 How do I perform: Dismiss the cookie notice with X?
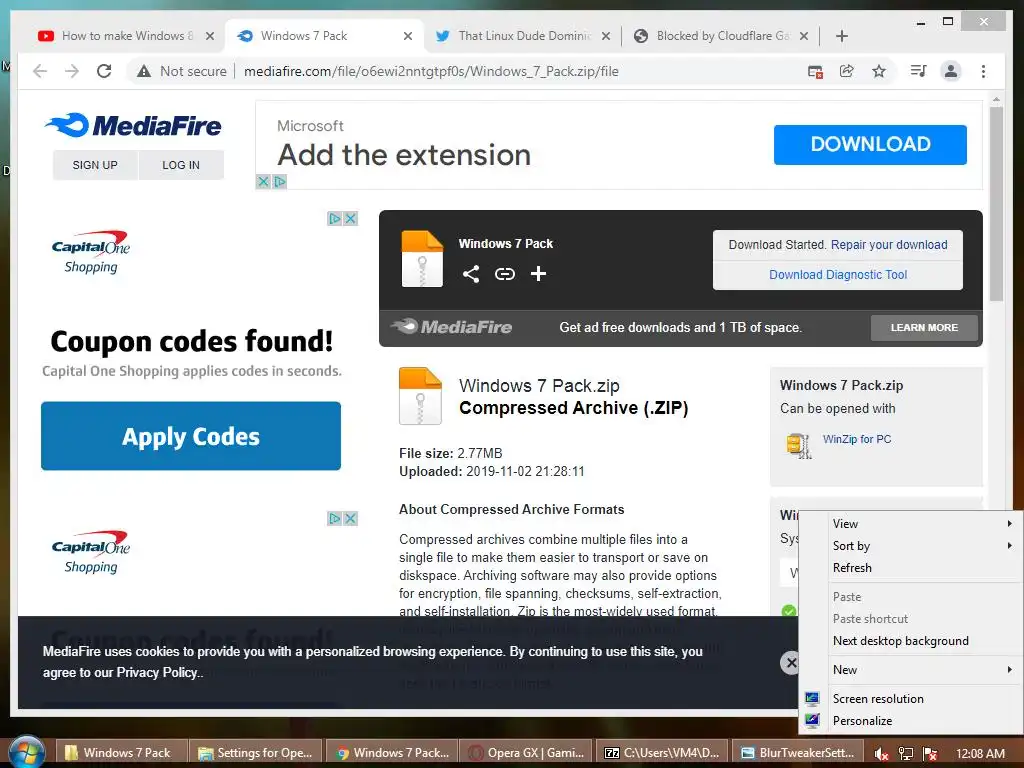tap(791, 663)
